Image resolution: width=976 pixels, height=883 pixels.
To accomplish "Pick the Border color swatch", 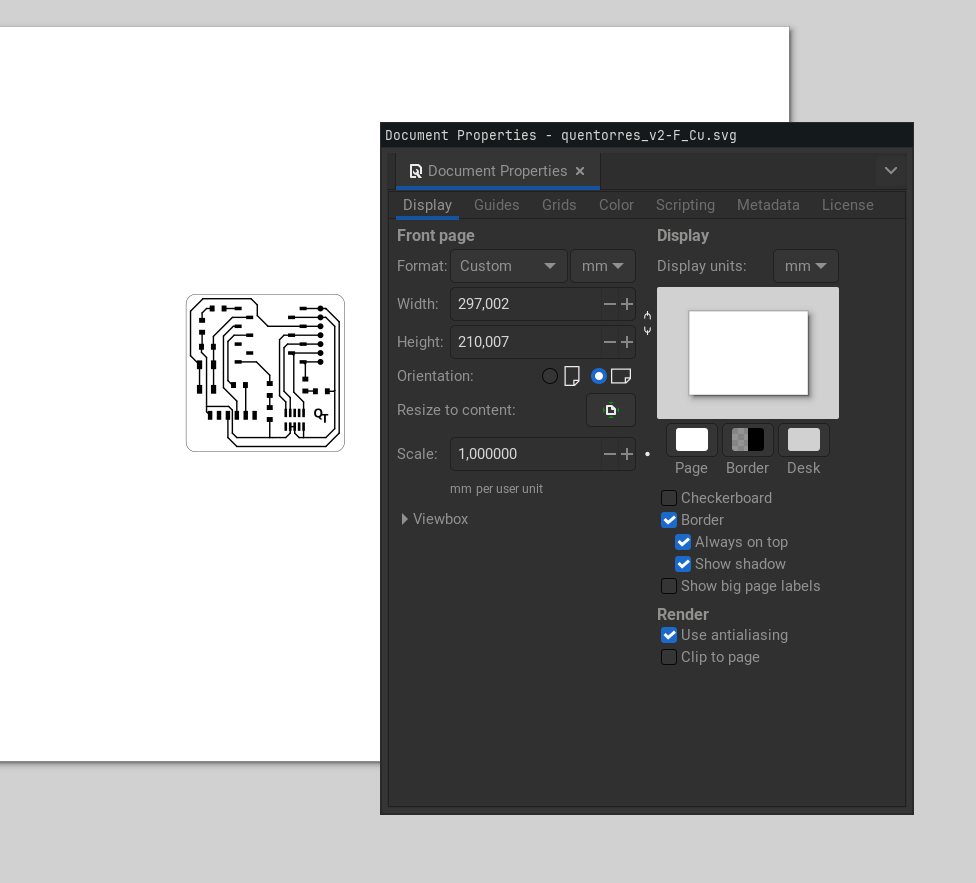I will click(748, 440).
